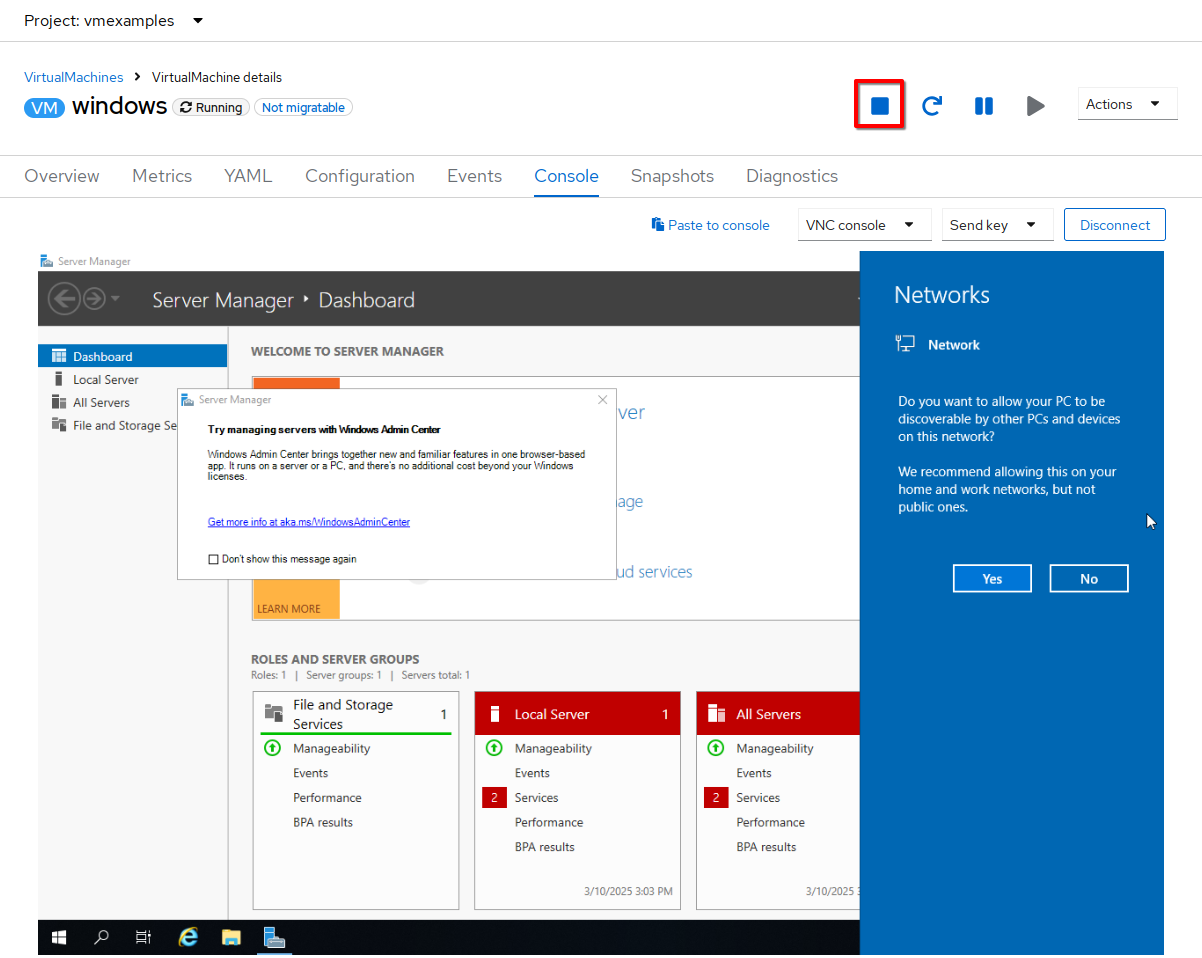Expand the Send key dropdown
1202x958 pixels.
(998, 225)
